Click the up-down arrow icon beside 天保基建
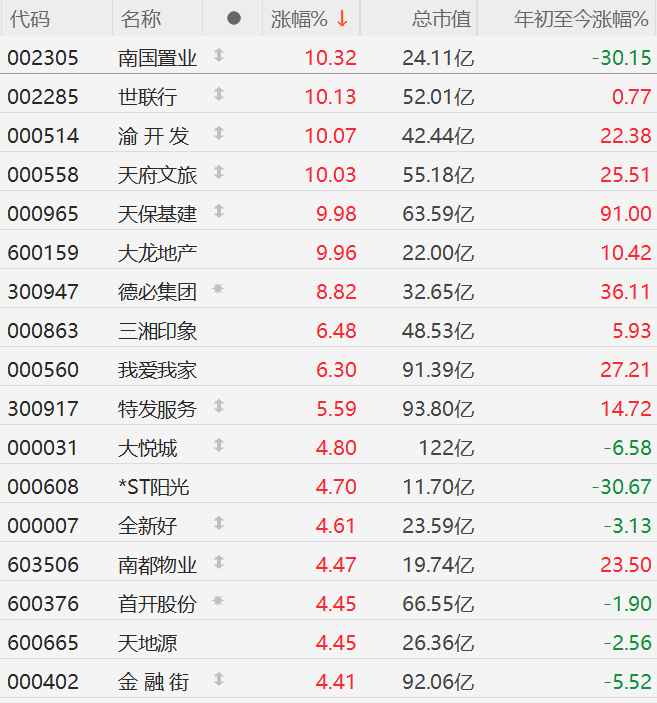657x703 pixels. tap(219, 212)
